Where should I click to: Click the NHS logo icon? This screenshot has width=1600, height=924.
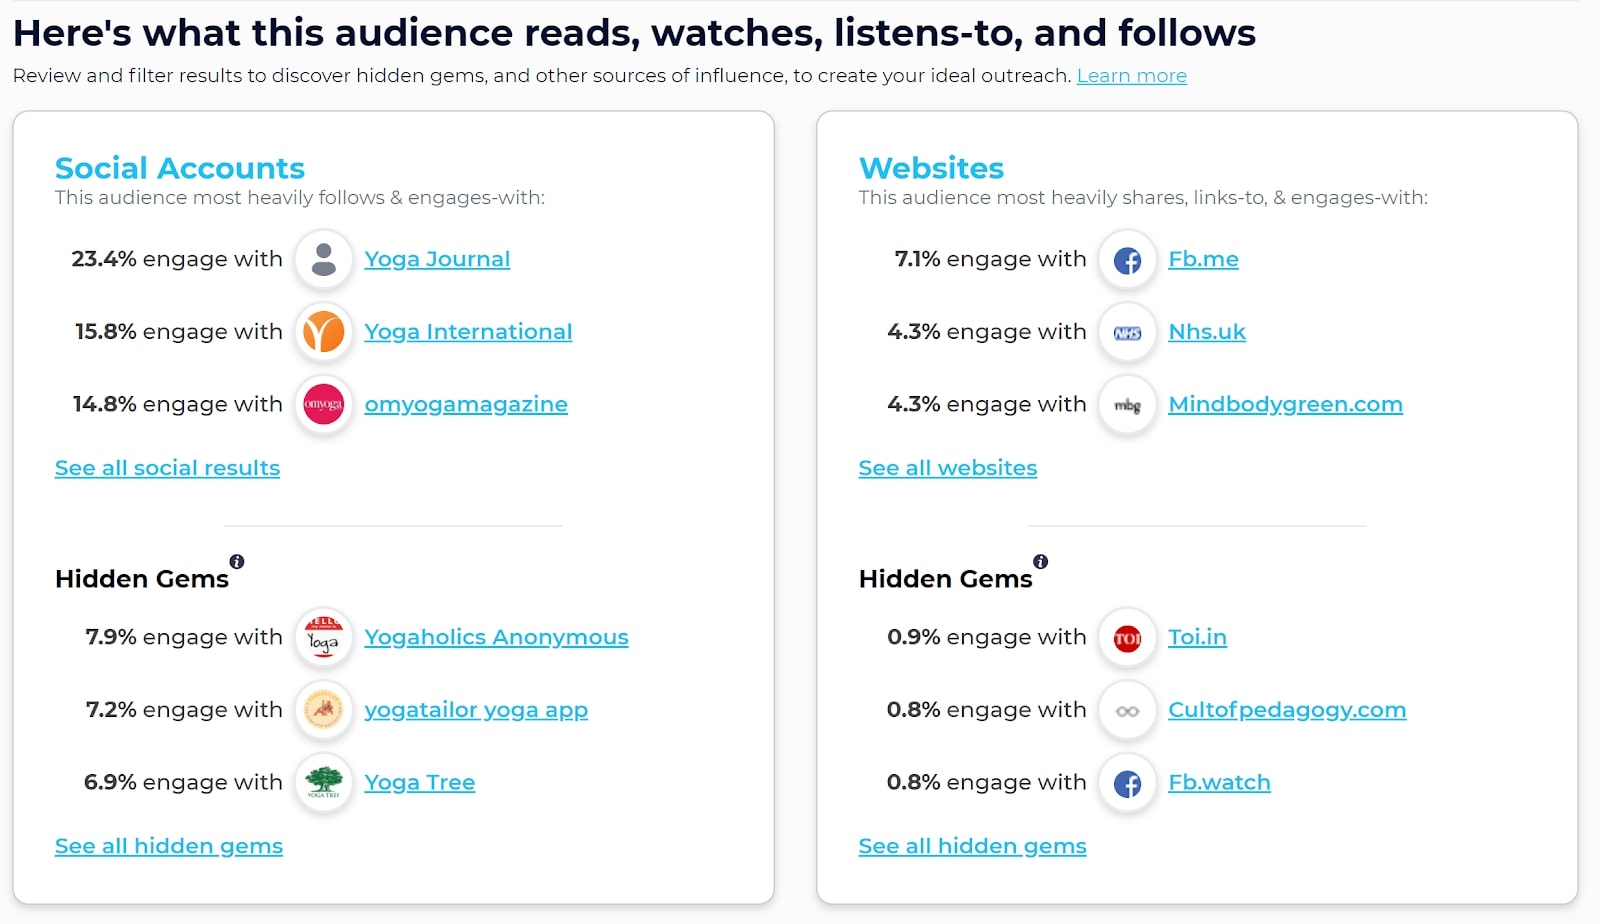pos(1128,333)
